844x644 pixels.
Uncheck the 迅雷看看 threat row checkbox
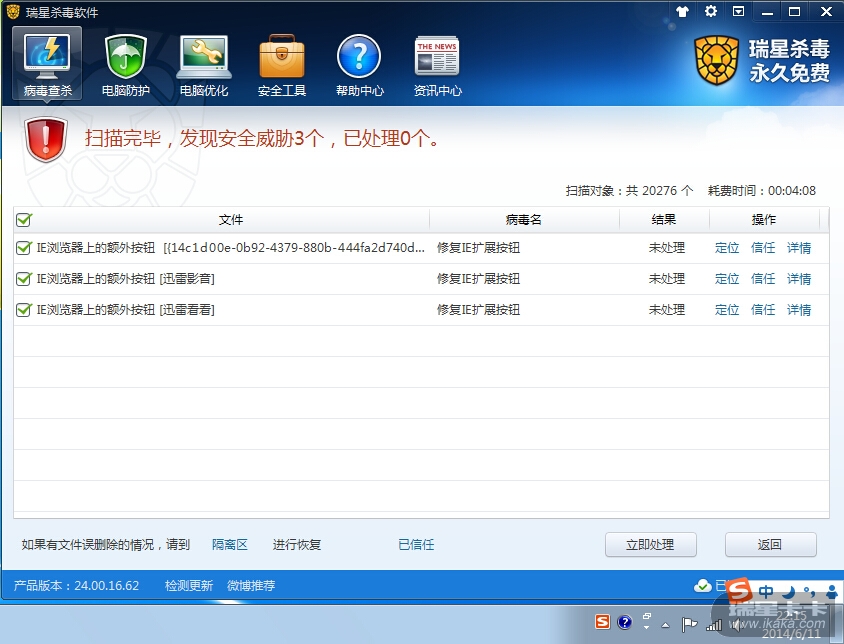click(24, 310)
